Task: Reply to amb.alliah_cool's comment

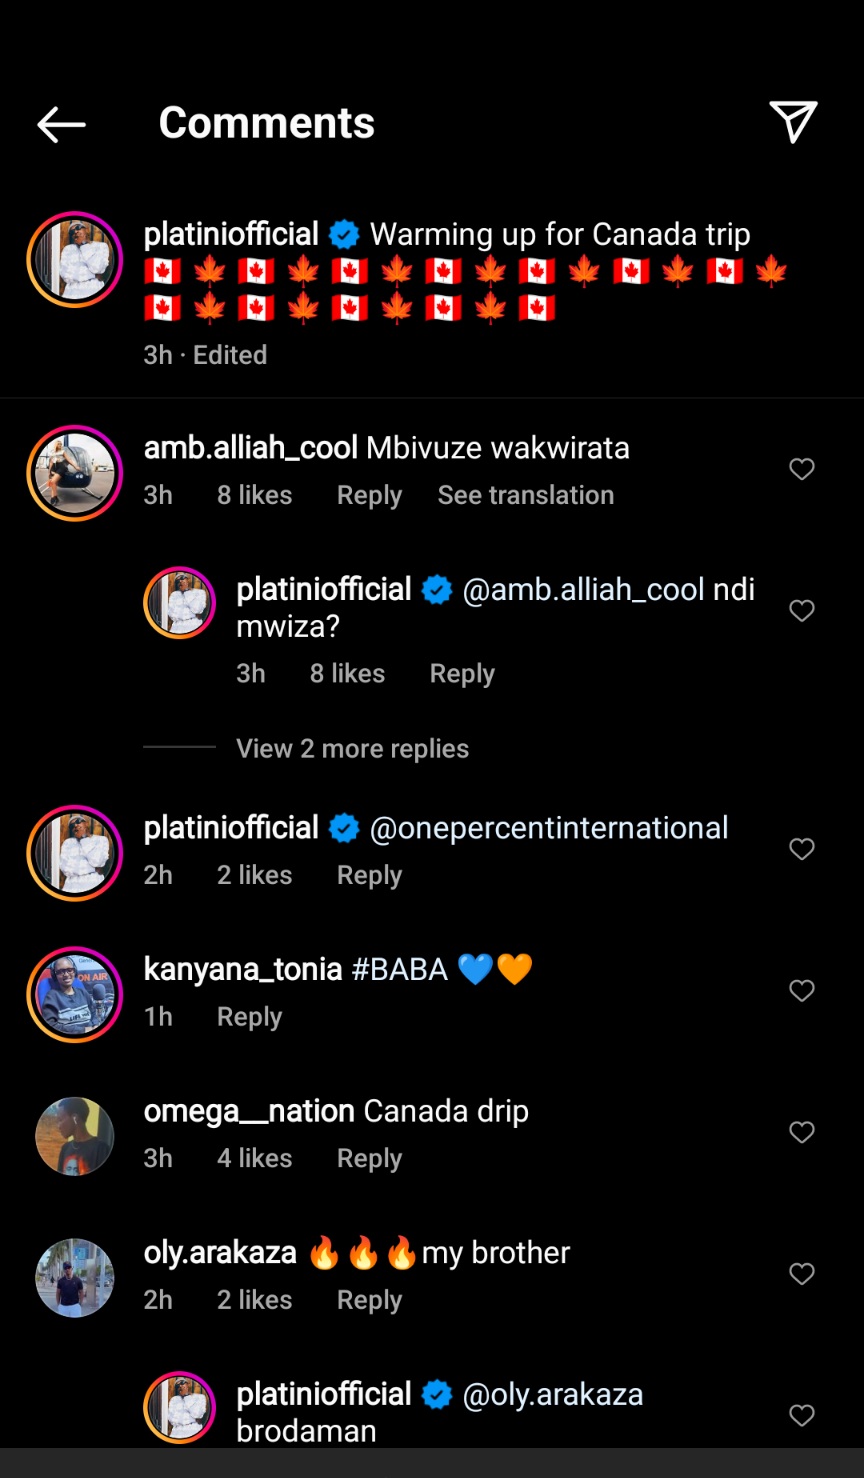Action: pyautogui.click(x=369, y=495)
